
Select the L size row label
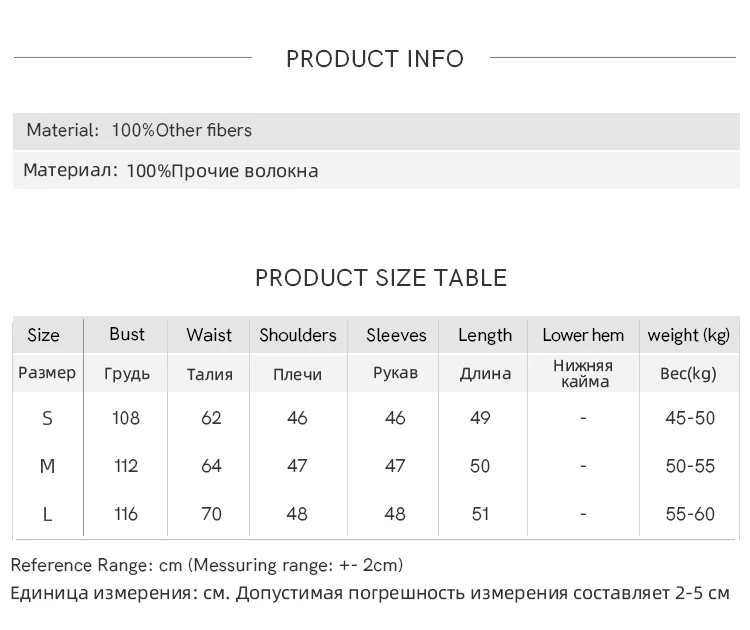47,514
